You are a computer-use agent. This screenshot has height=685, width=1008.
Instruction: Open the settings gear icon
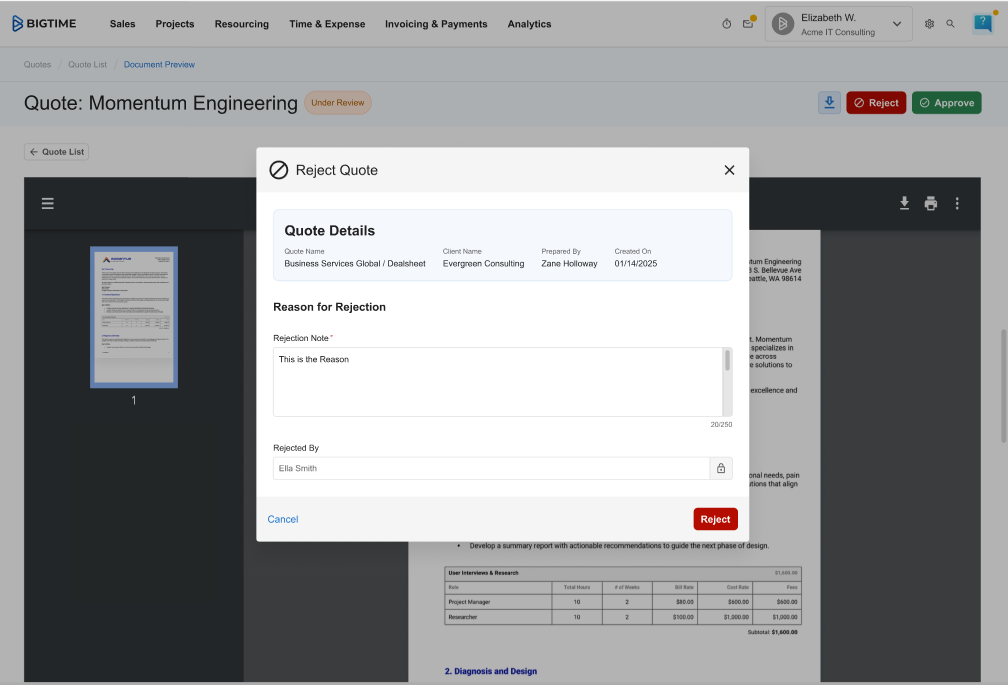(929, 24)
